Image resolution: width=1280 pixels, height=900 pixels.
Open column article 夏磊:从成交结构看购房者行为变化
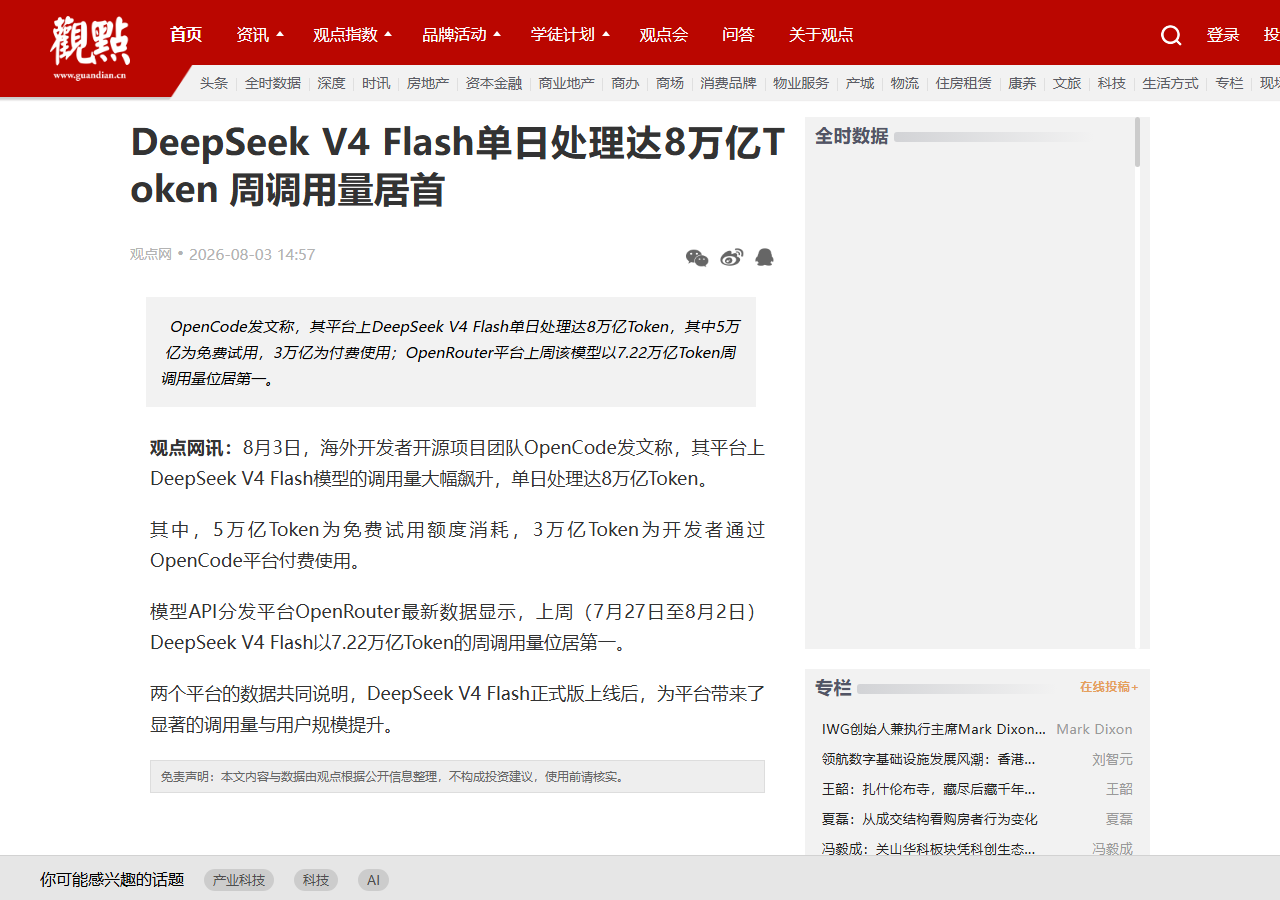coord(930,819)
